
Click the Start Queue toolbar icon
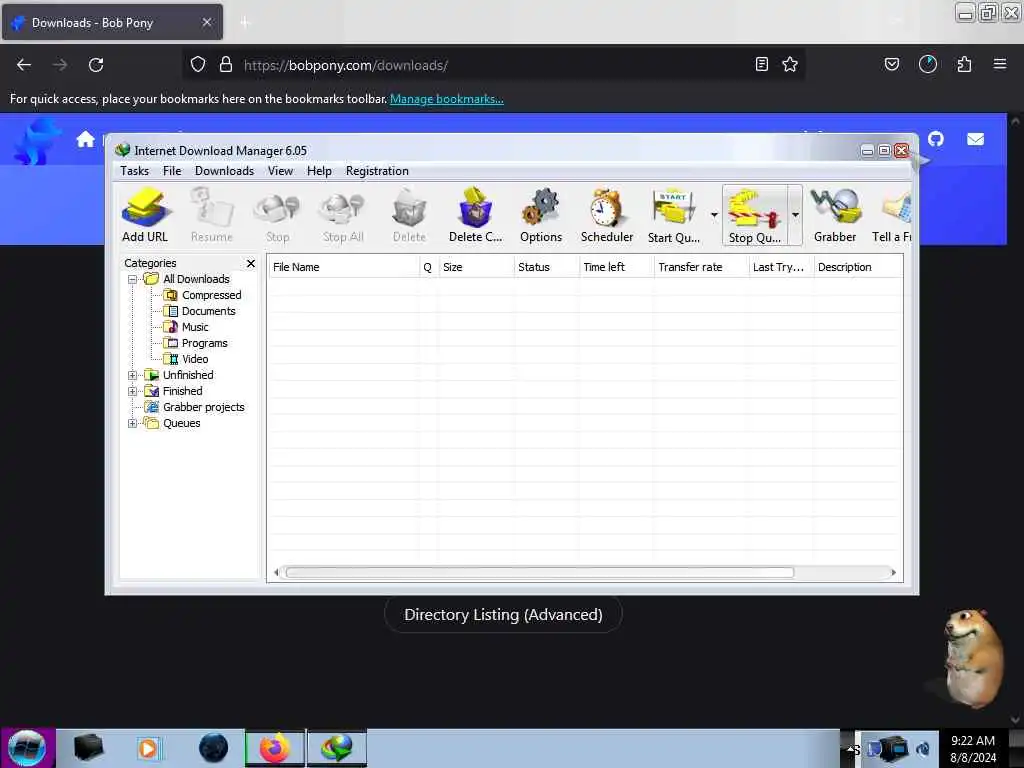coord(673,215)
